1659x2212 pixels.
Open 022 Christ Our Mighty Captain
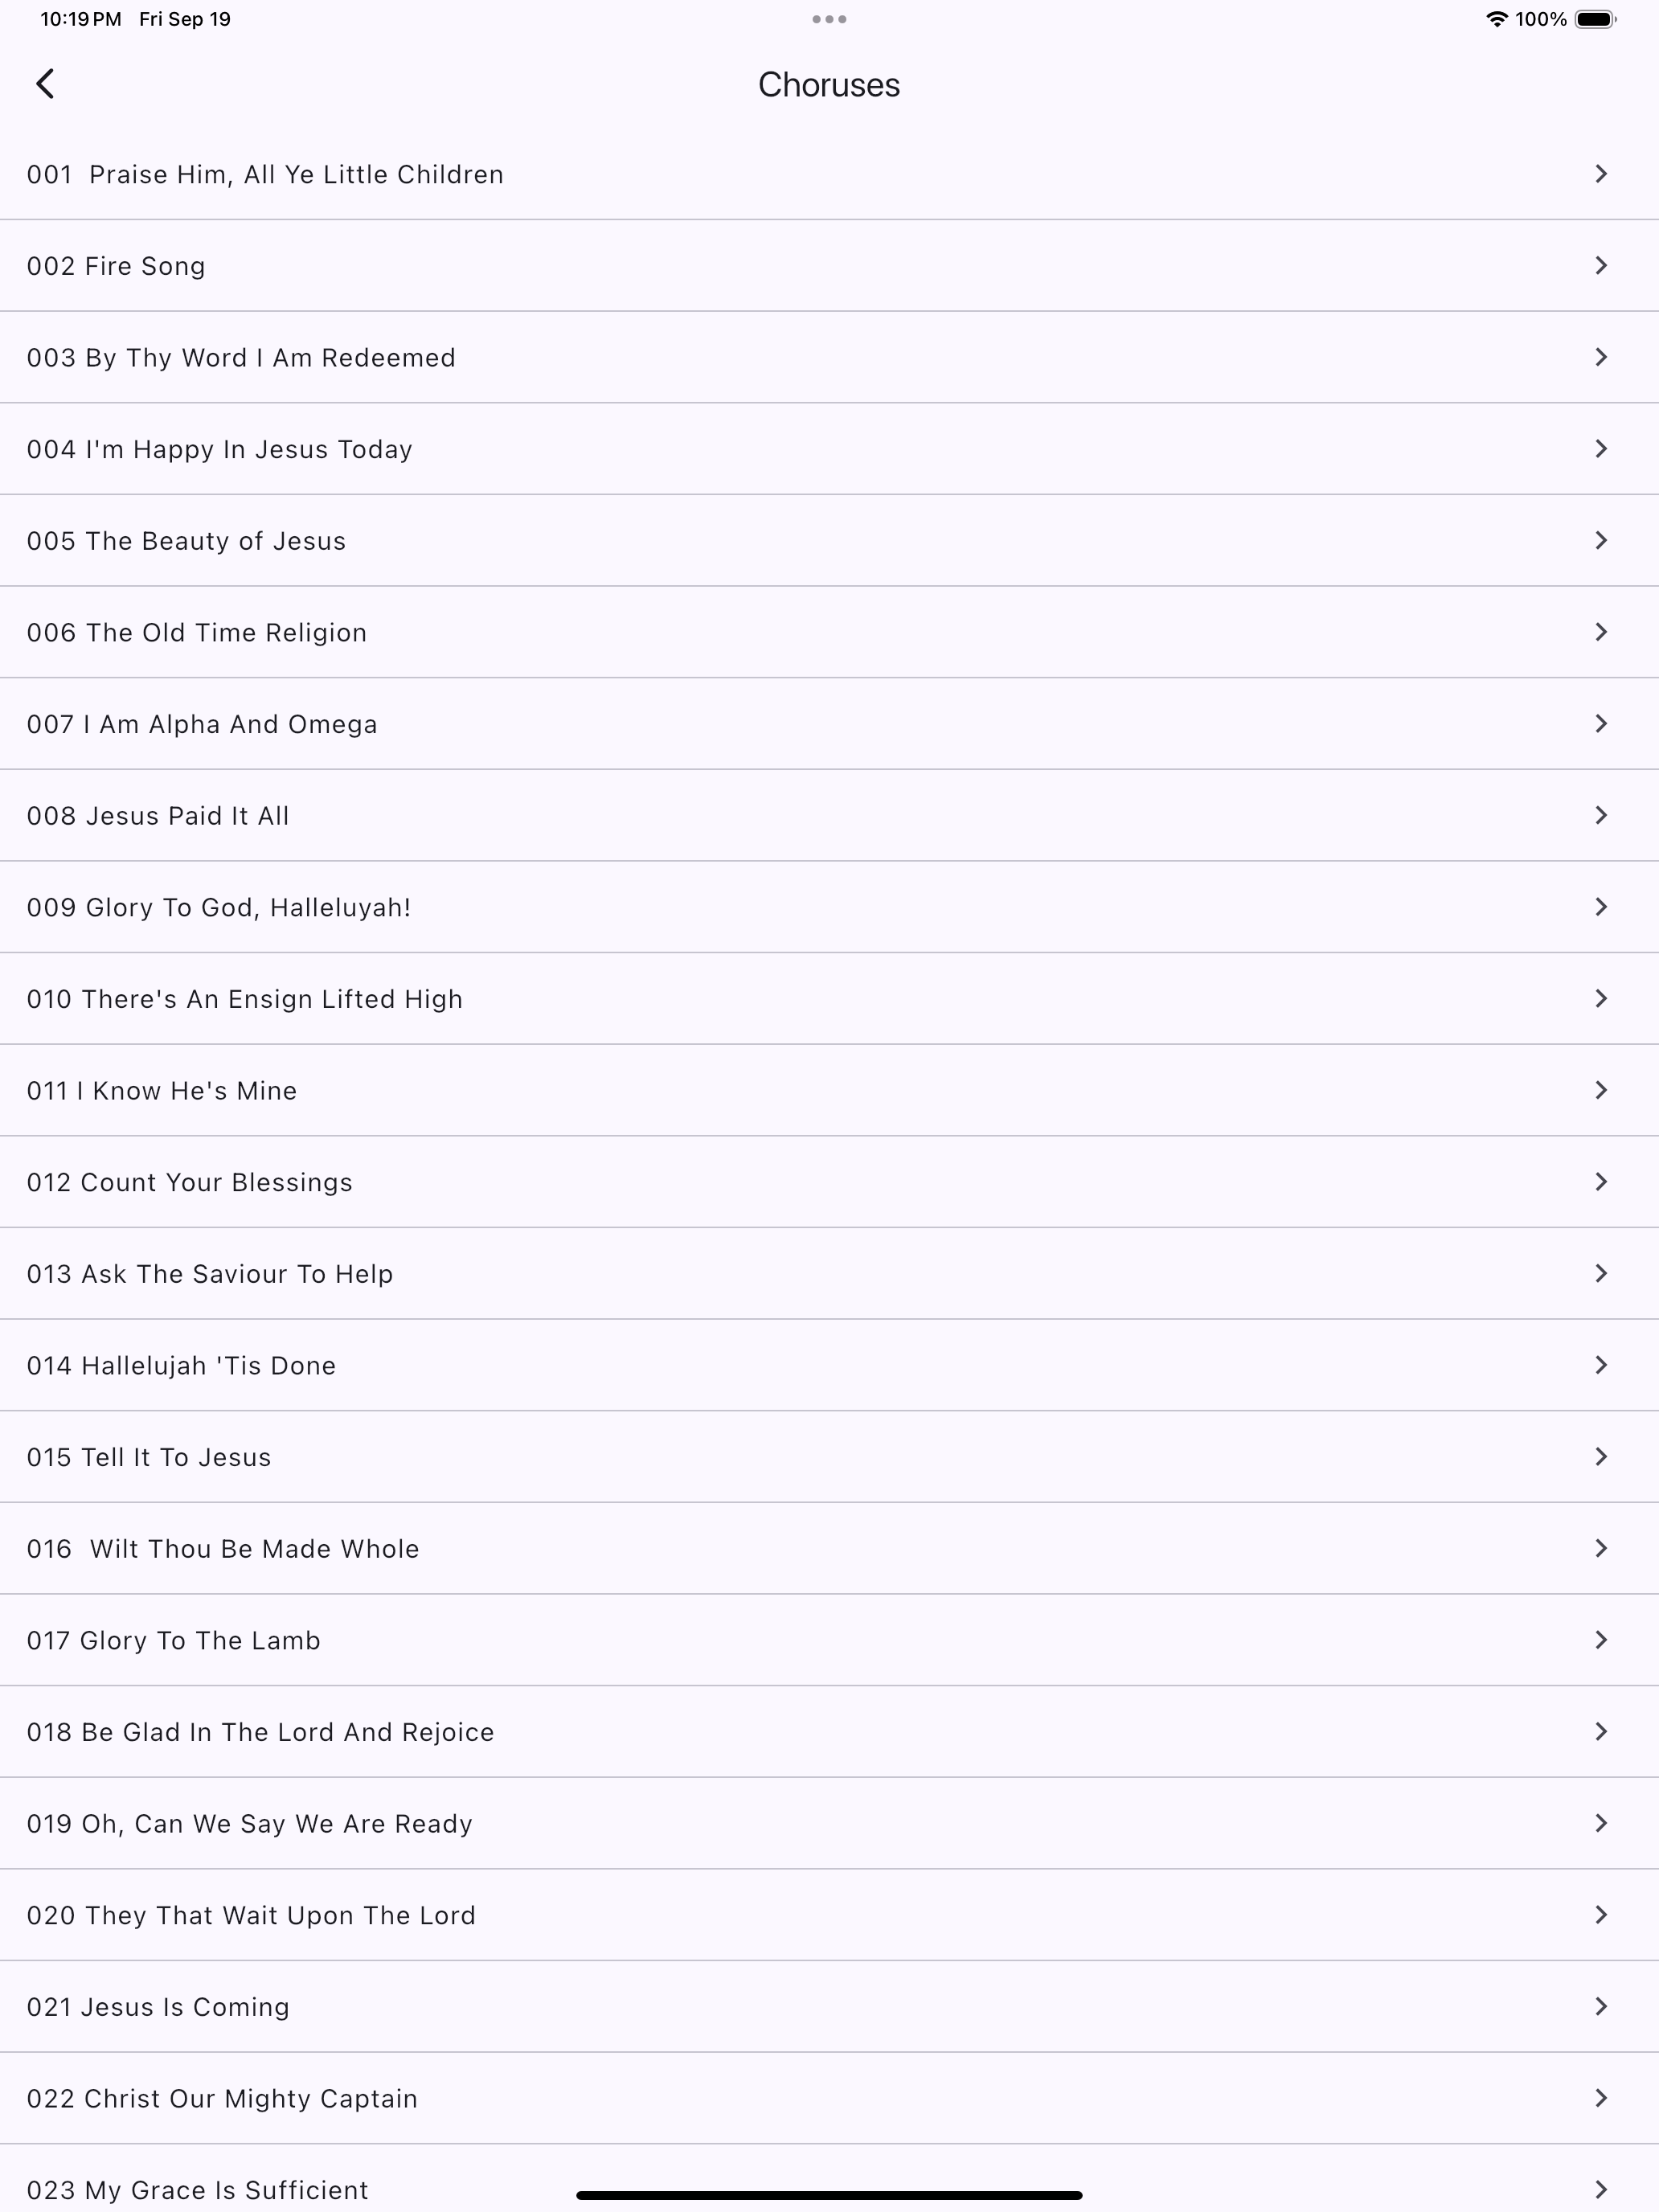829,2099
